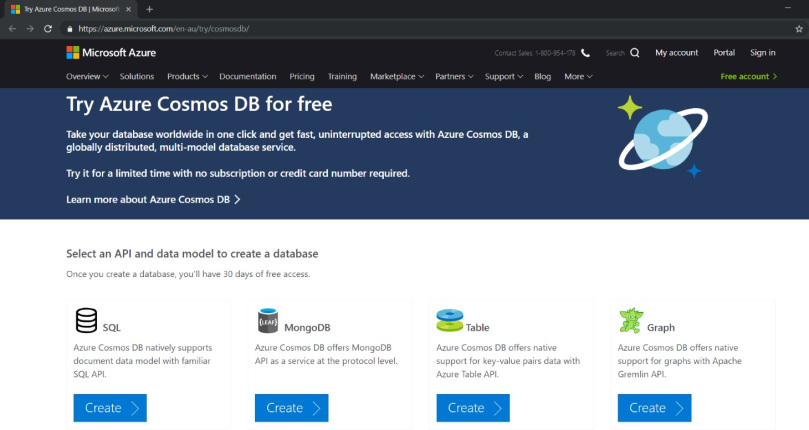Click the Table card title text
Image resolution: width=809 pixels, height=430 pixels.
477,327
